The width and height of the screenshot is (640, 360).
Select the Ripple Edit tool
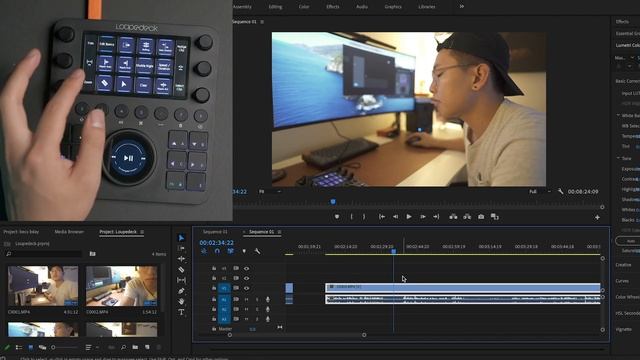pos(182,259)
